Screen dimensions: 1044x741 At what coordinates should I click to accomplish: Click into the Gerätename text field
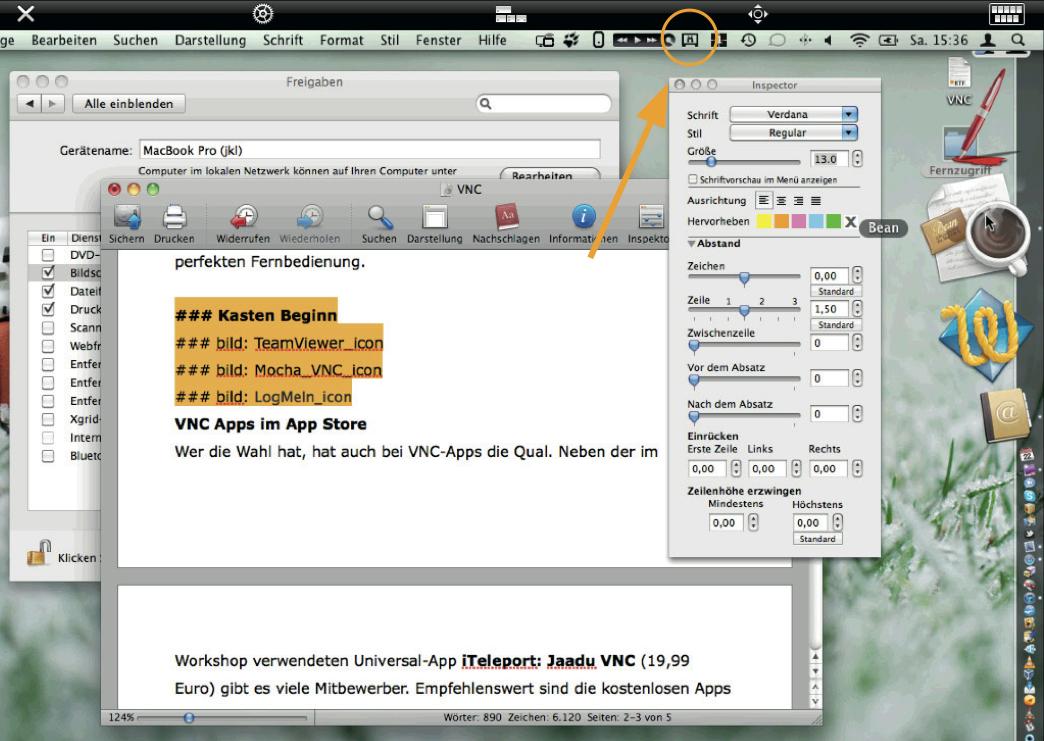pos(370,150)
